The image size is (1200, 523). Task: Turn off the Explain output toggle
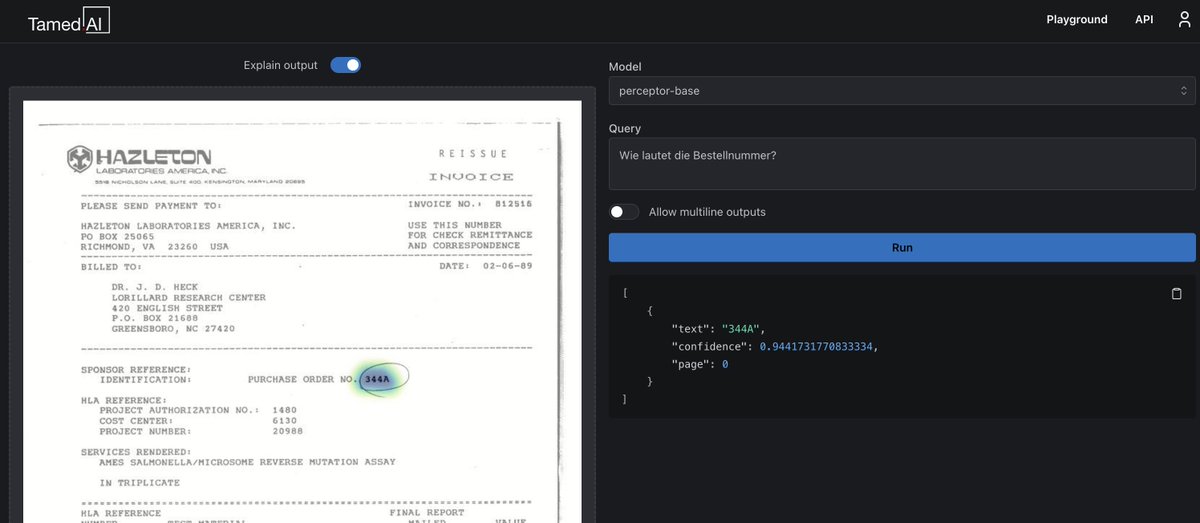tap(345, 65)
